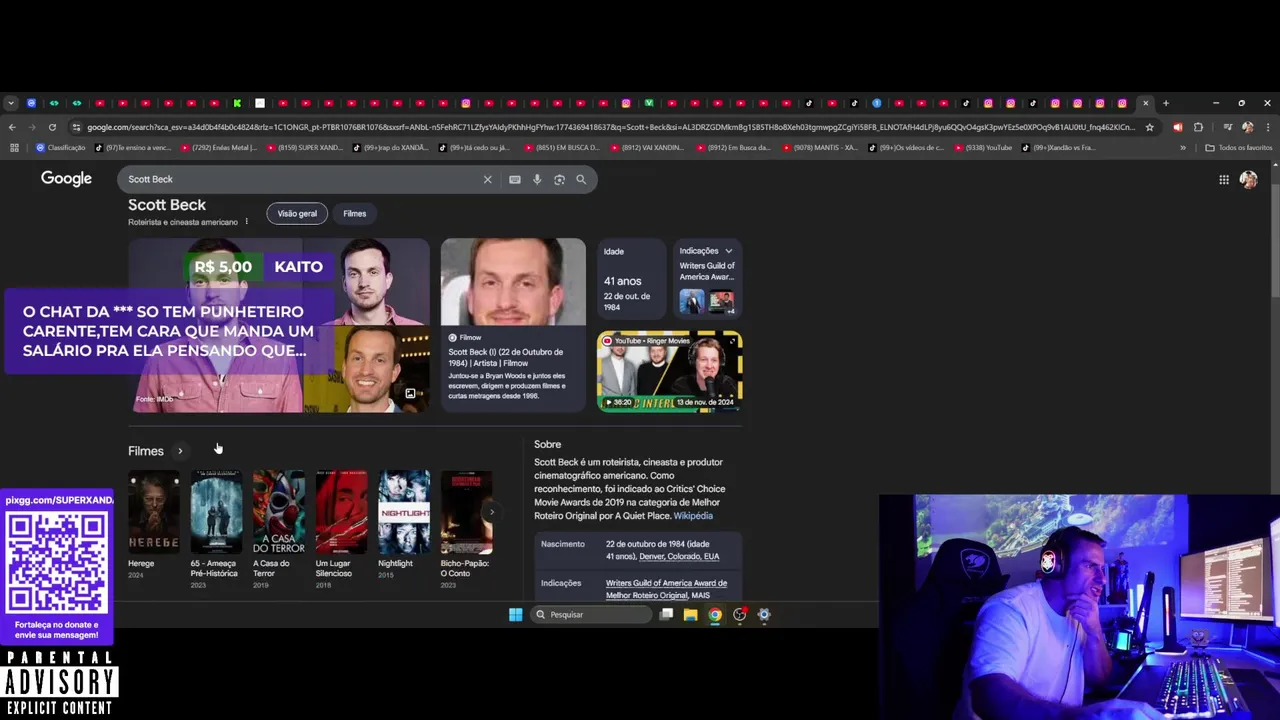Open the three-dot menu beside Scott Beck subtitle

[x=246, y=222]
